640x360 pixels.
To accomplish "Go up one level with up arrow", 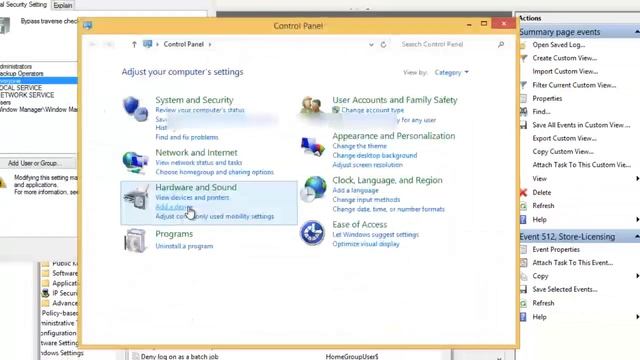I will pos(134,44).
